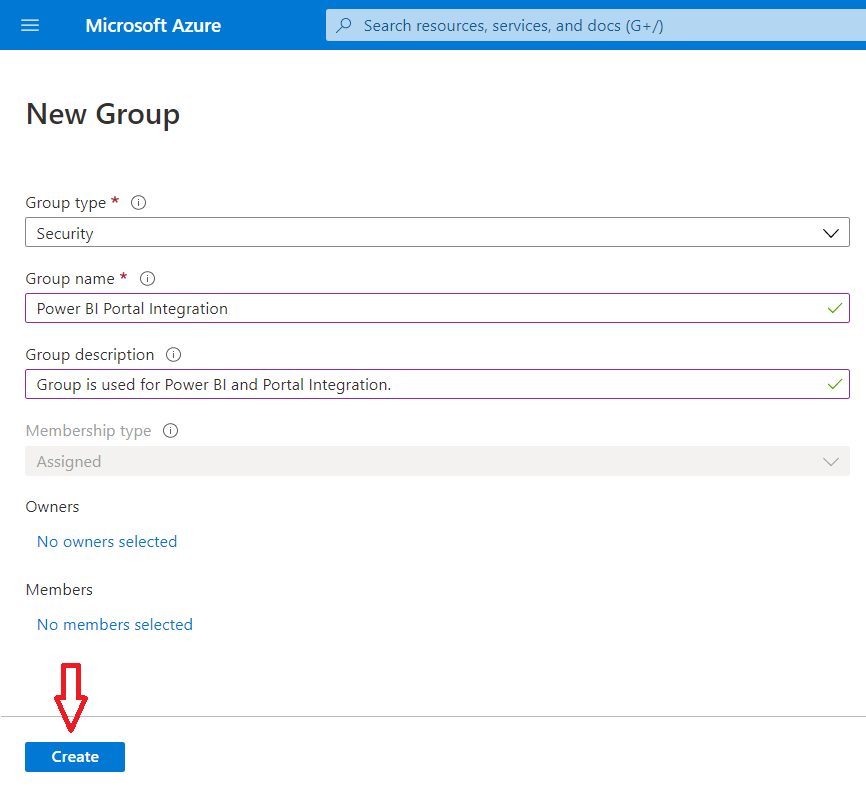Select the No owners selected link
Viewport: 866px width, 791px height.
point(107,542)
